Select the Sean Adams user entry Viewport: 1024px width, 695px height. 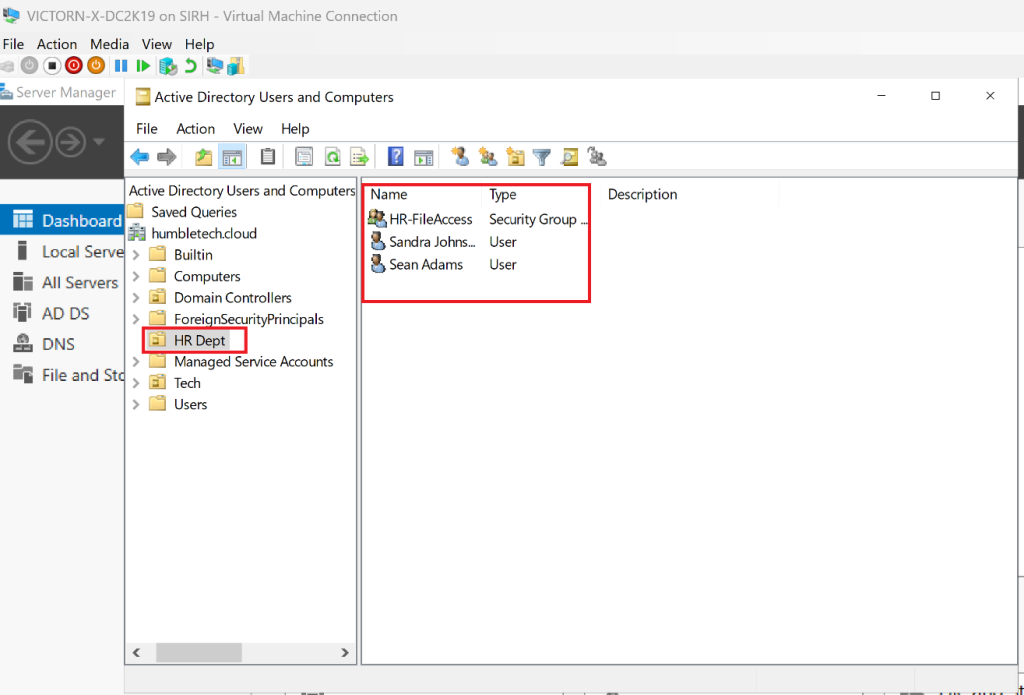pyautogui.click(x=425, y=265)
